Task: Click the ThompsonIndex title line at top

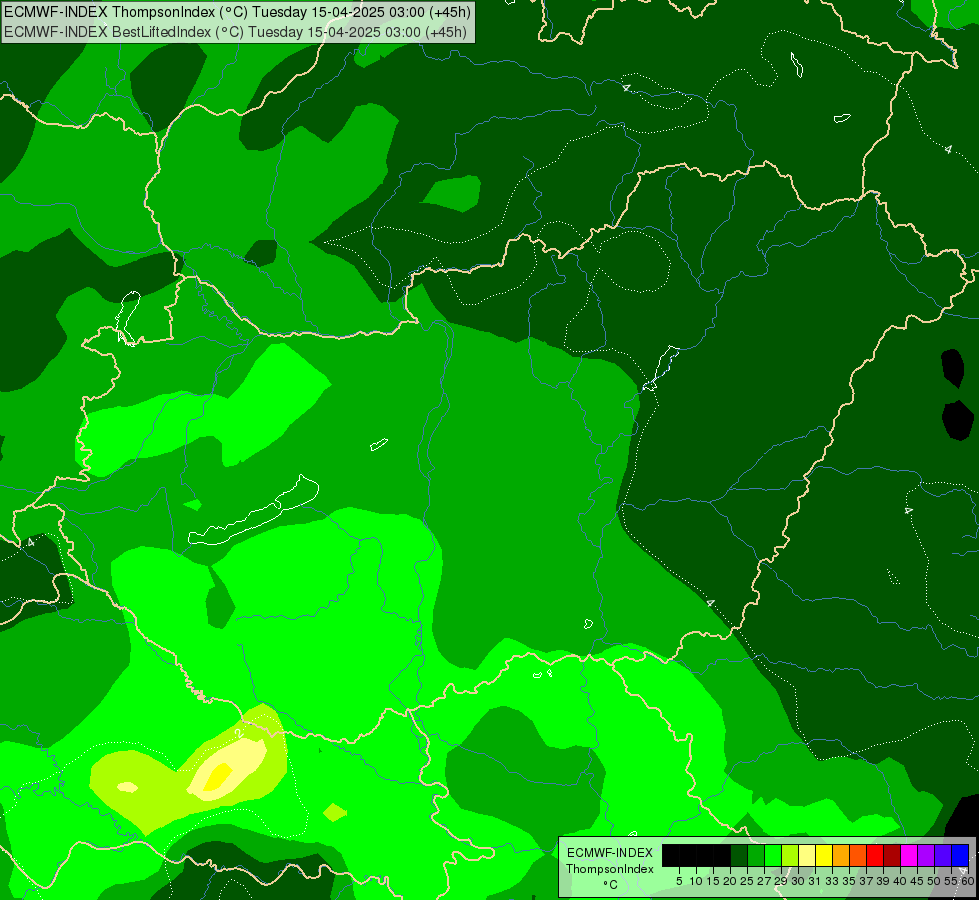Action: click(x=237, y=12)
